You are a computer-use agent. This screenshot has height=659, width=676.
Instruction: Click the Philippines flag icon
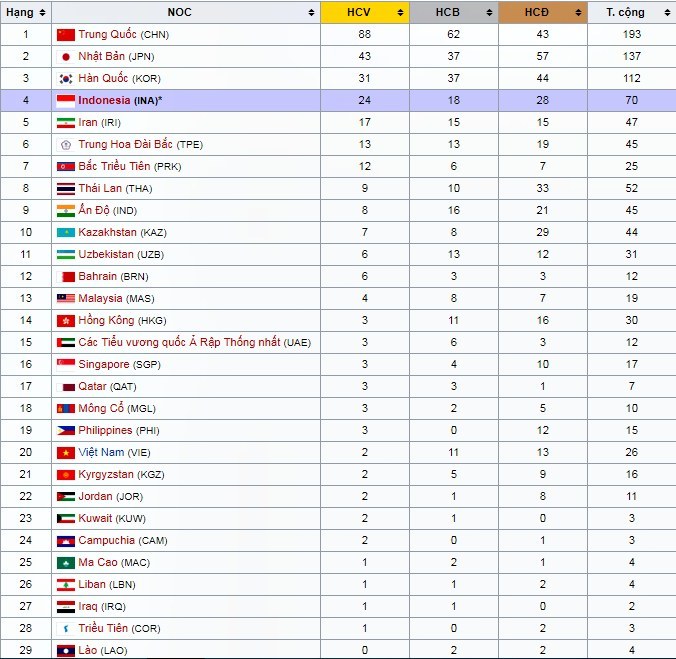point(66,430)
